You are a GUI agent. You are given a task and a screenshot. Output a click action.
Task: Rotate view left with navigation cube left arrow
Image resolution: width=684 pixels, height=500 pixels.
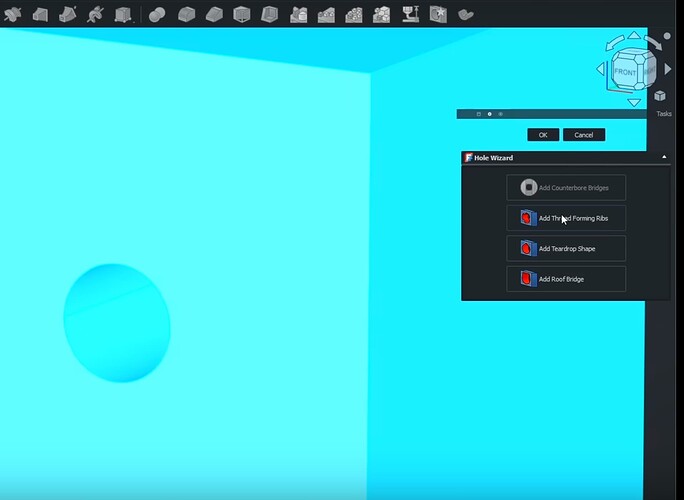[601, 69]
